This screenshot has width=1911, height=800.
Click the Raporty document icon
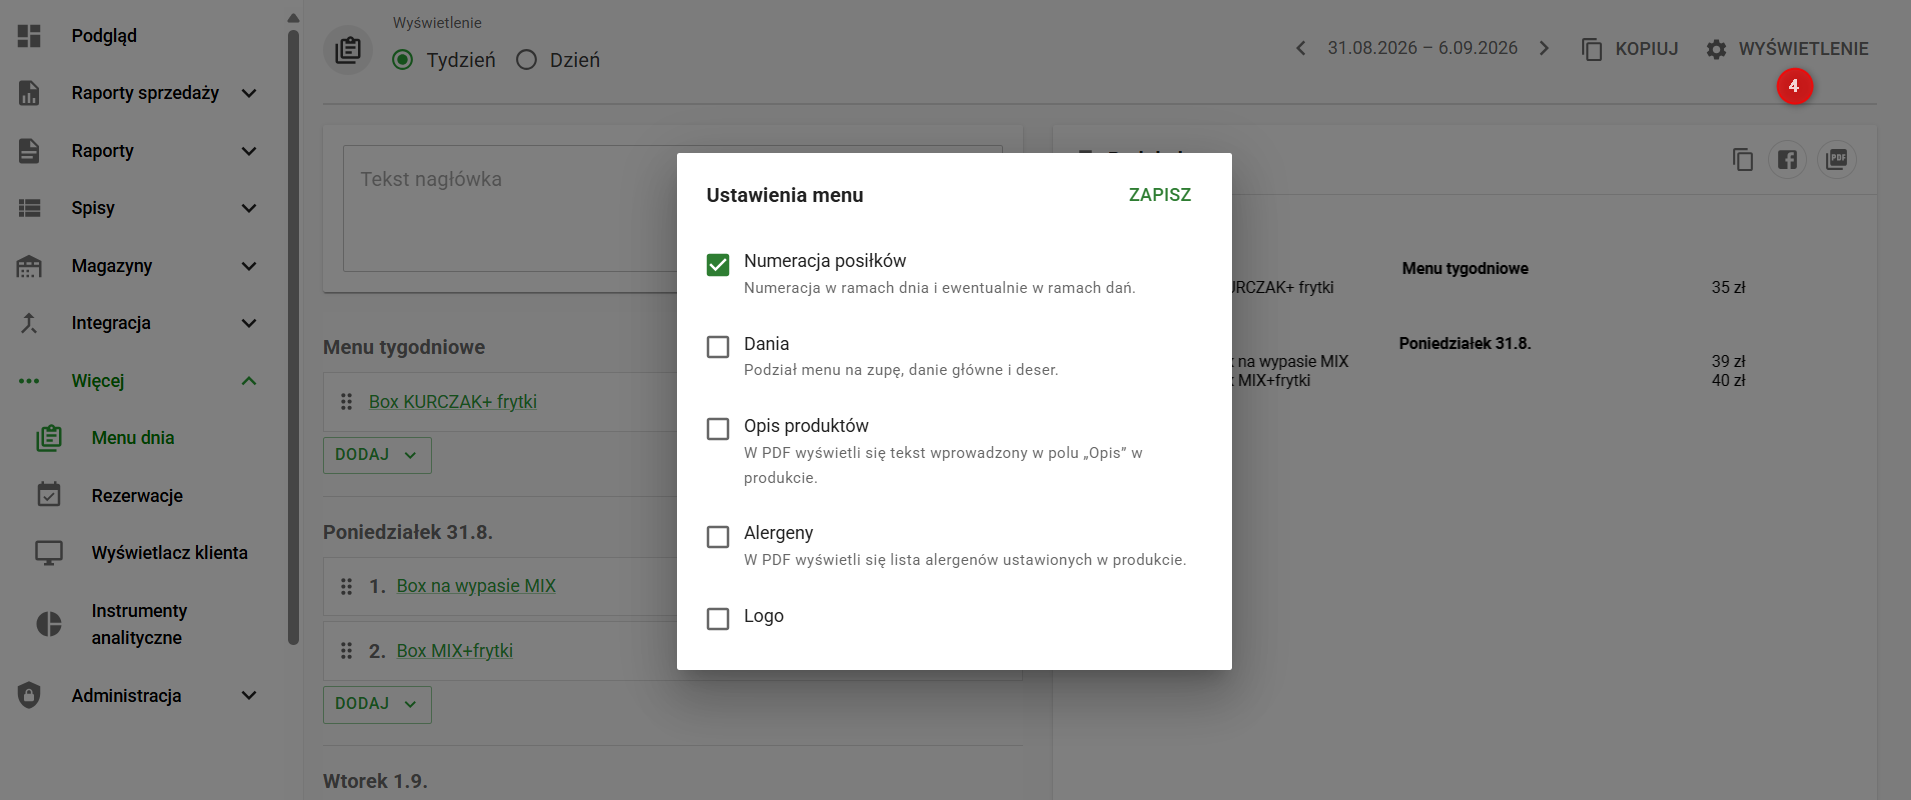tap(29, 151)
